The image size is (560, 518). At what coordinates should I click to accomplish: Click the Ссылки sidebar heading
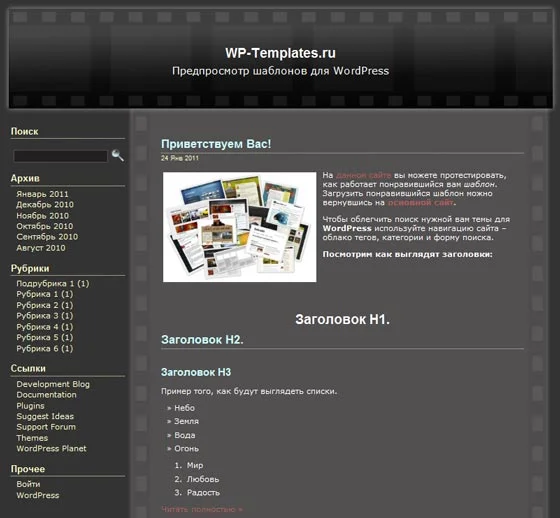coord(28,369)
